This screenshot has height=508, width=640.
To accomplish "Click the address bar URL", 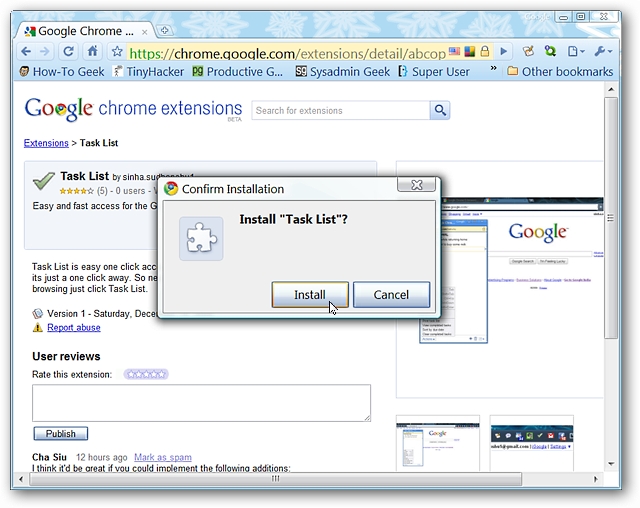I will coord(287,53).
